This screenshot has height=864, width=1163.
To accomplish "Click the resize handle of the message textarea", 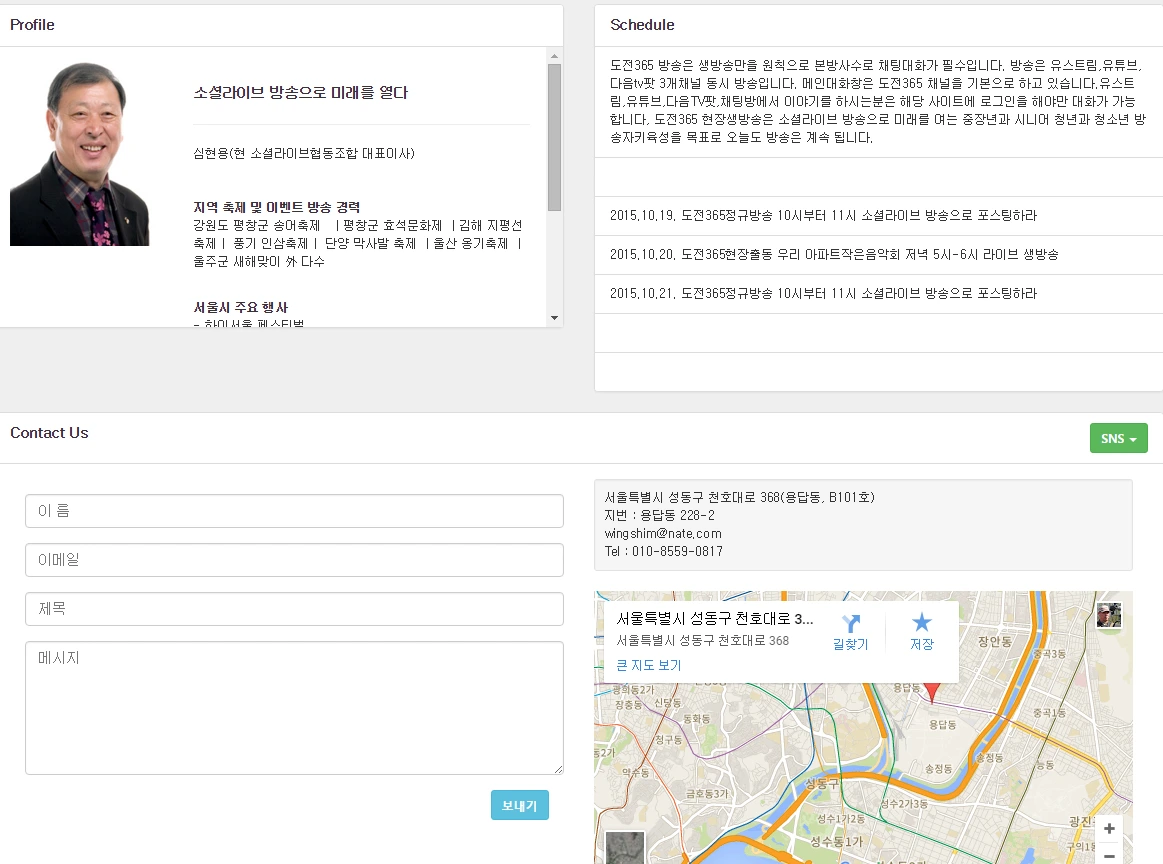I will 558,770.
